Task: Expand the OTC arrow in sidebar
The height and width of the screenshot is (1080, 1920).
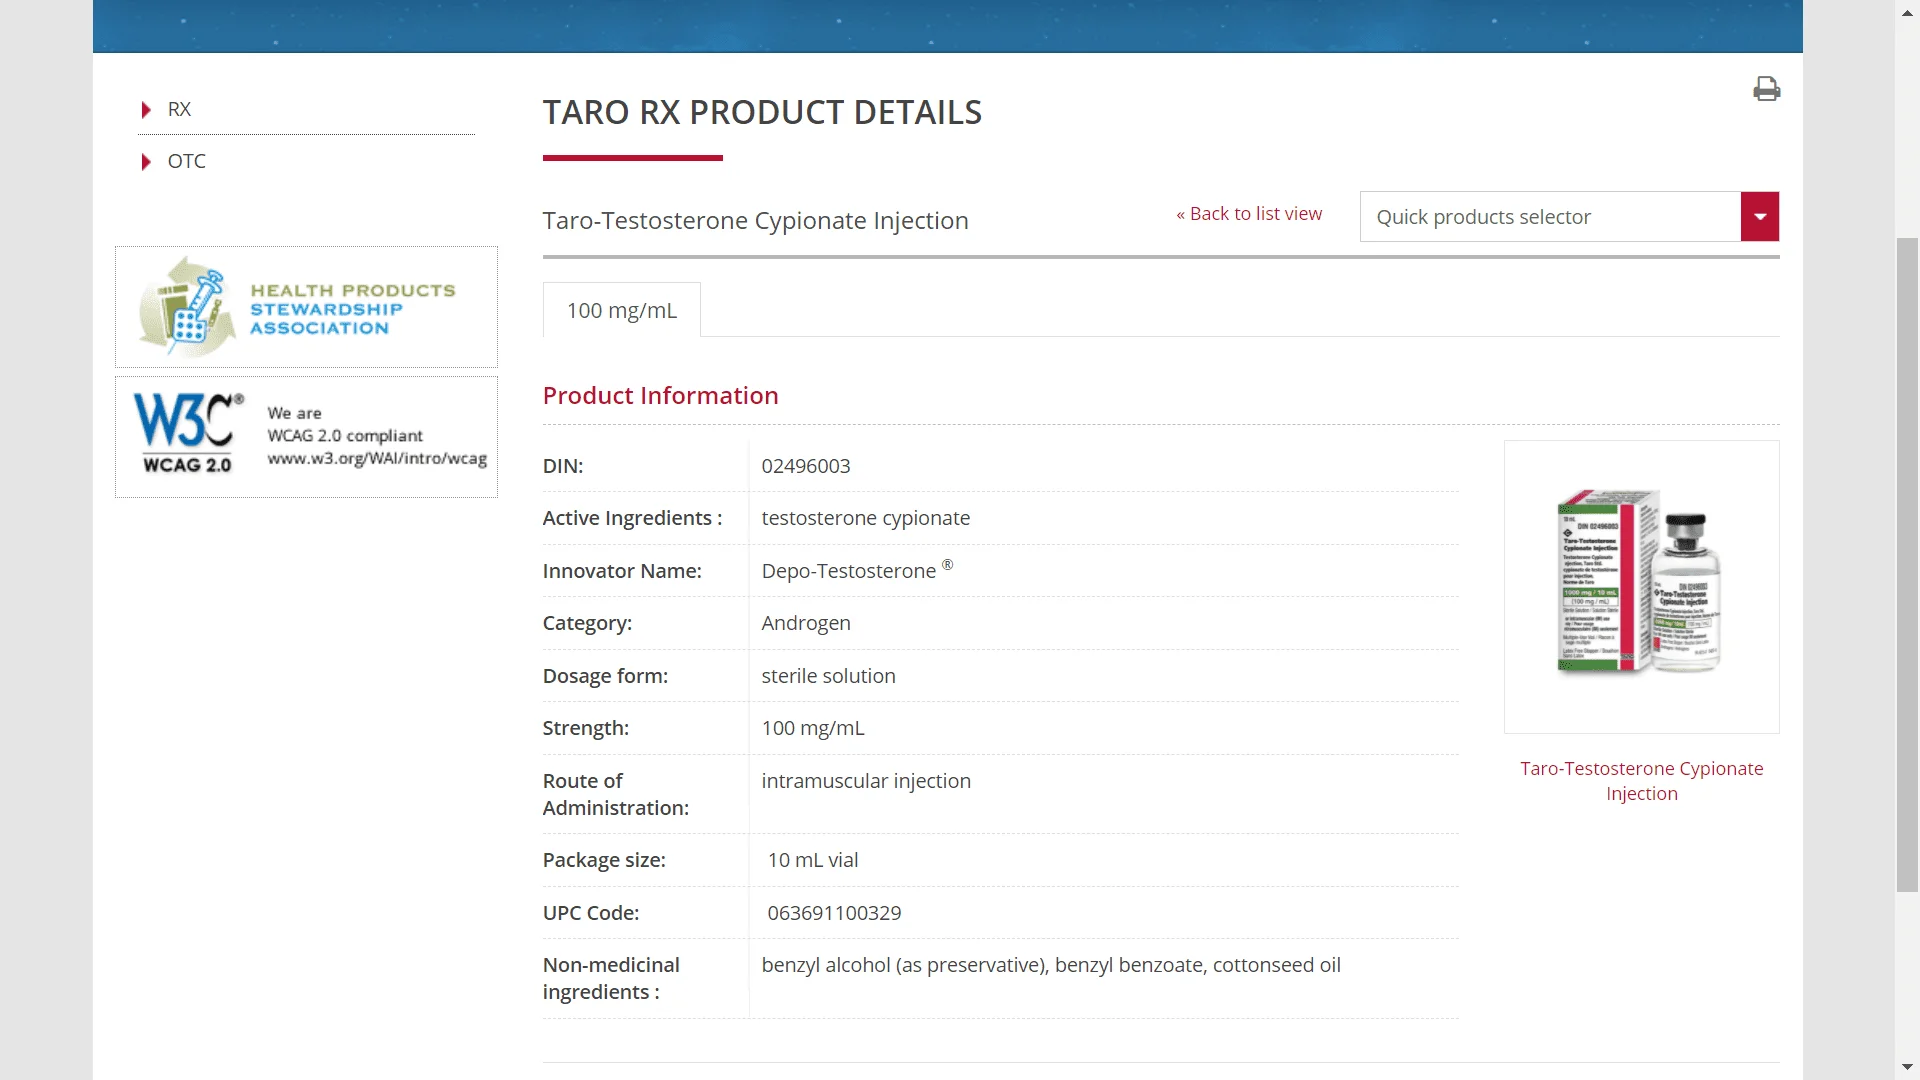Action: 146,162
